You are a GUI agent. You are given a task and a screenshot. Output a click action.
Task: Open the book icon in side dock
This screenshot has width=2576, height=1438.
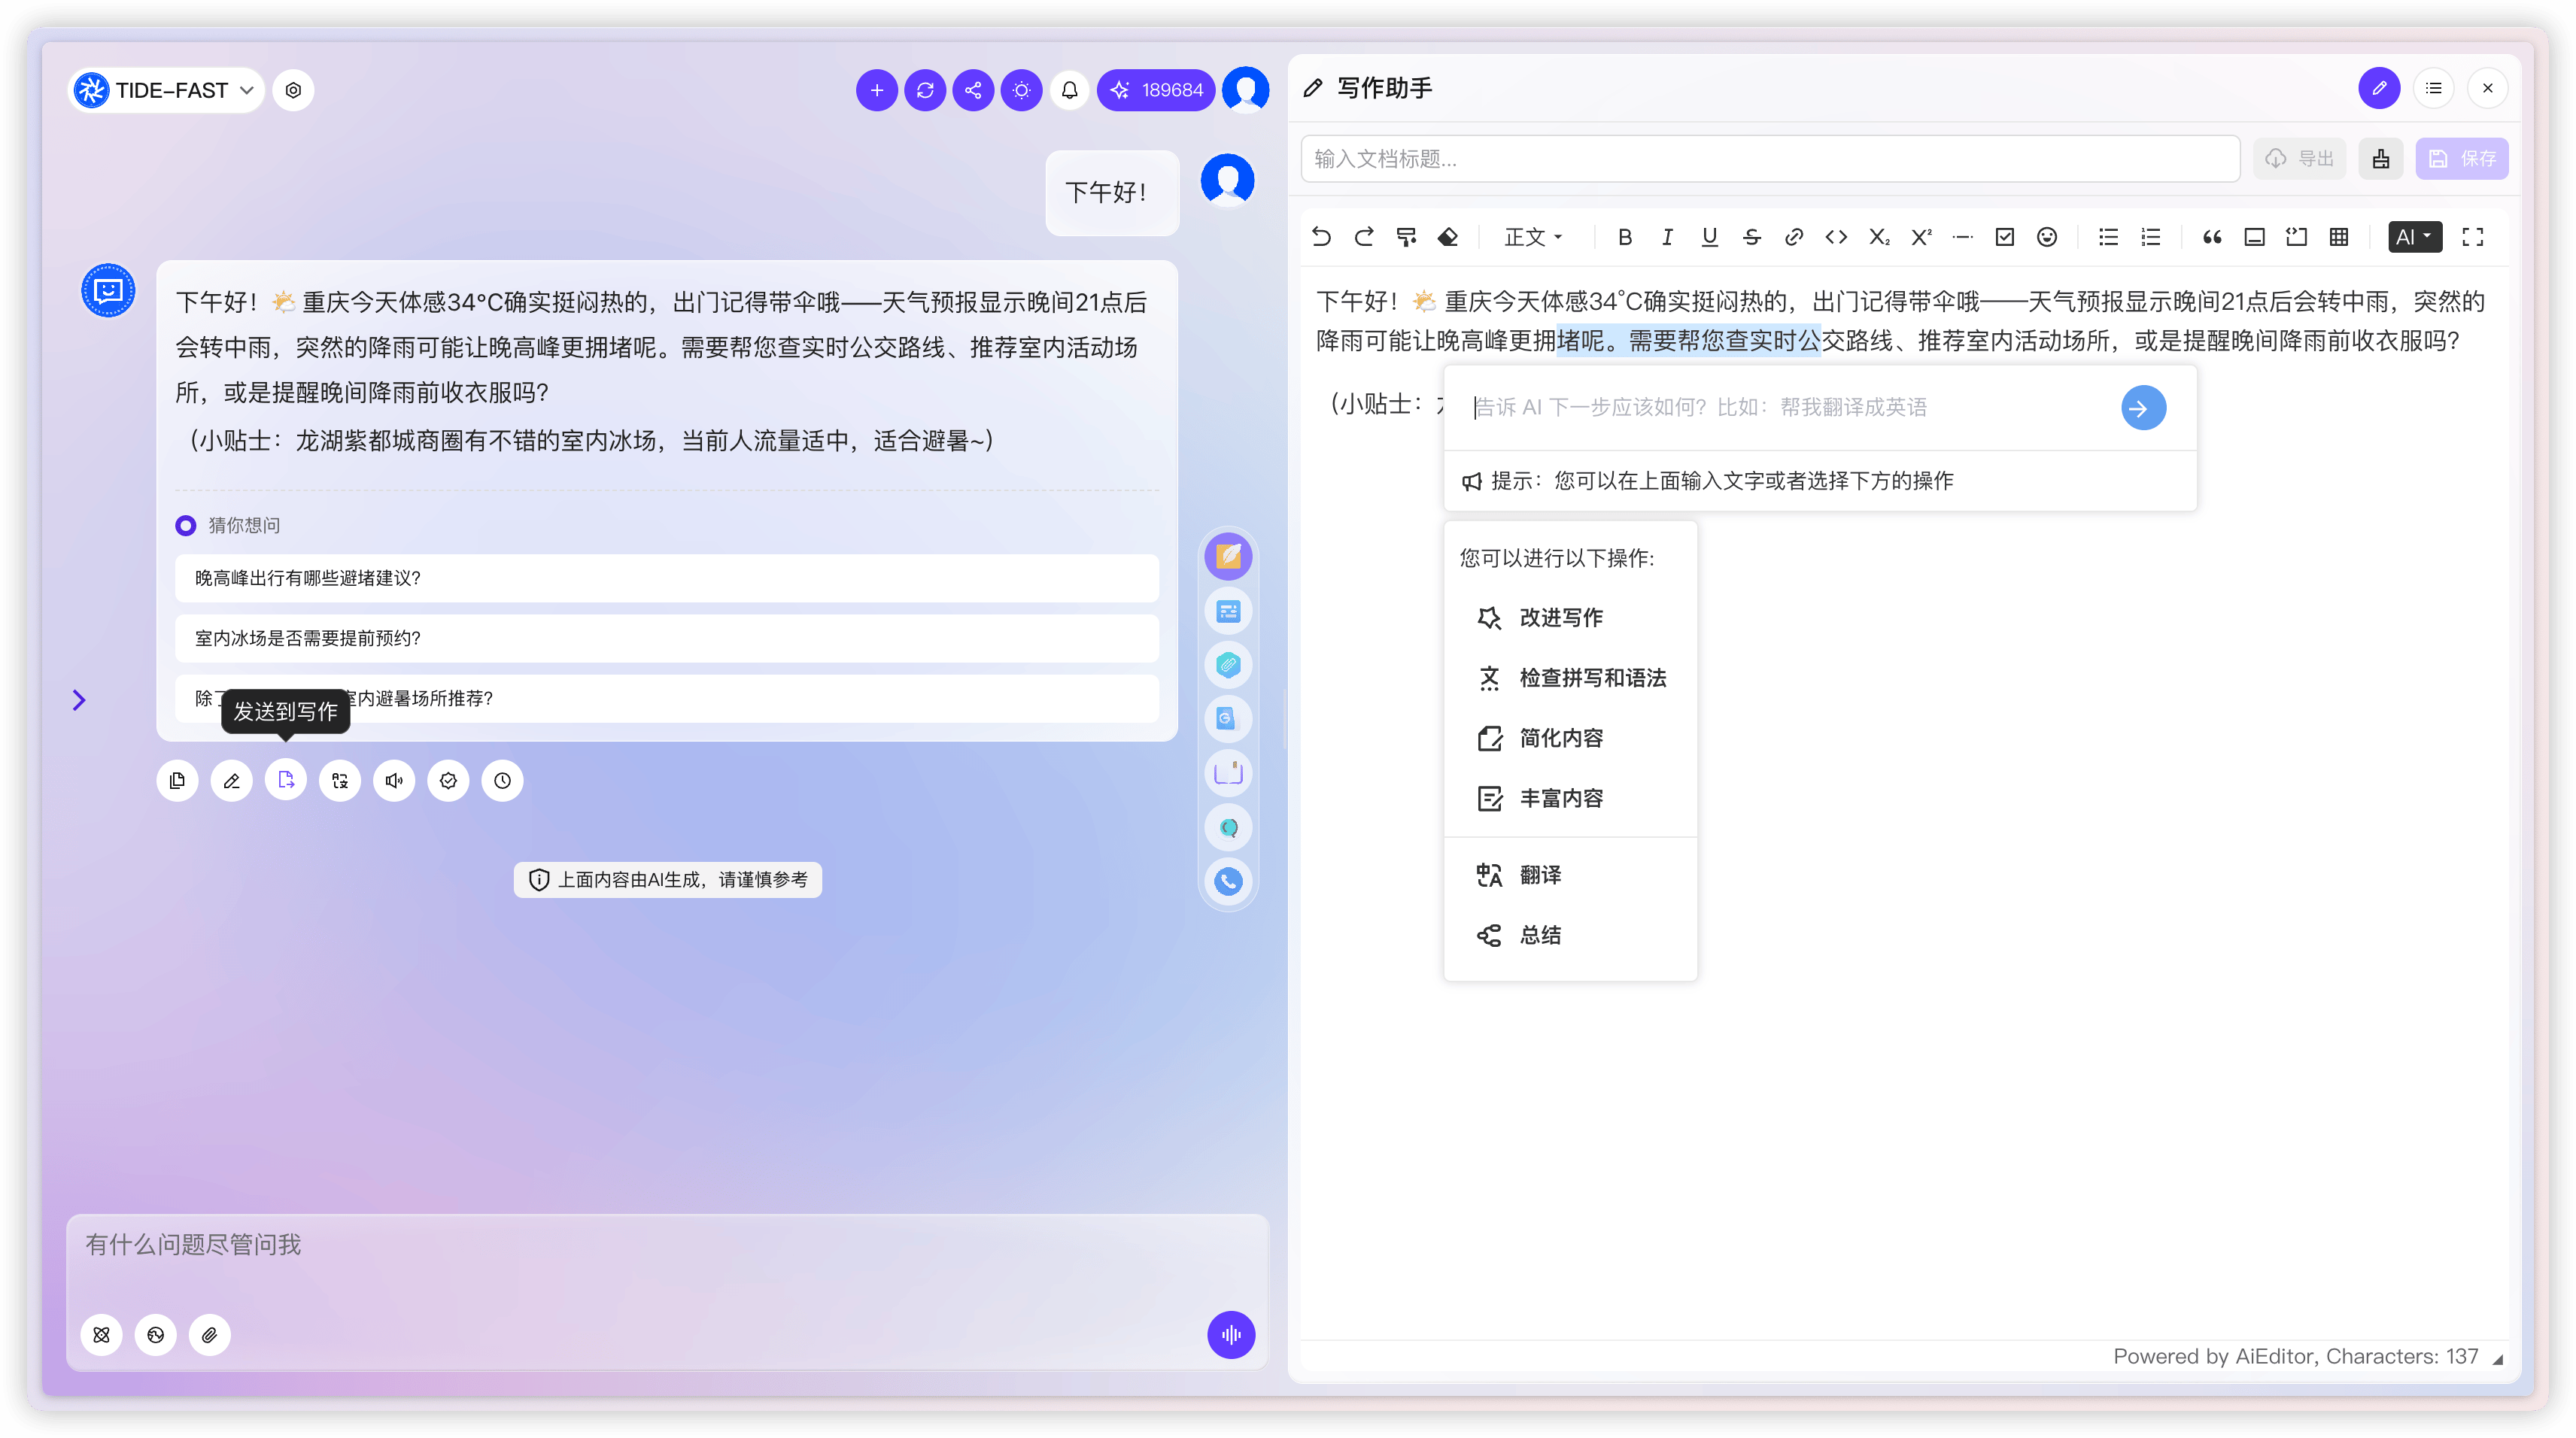(1228, 773)
